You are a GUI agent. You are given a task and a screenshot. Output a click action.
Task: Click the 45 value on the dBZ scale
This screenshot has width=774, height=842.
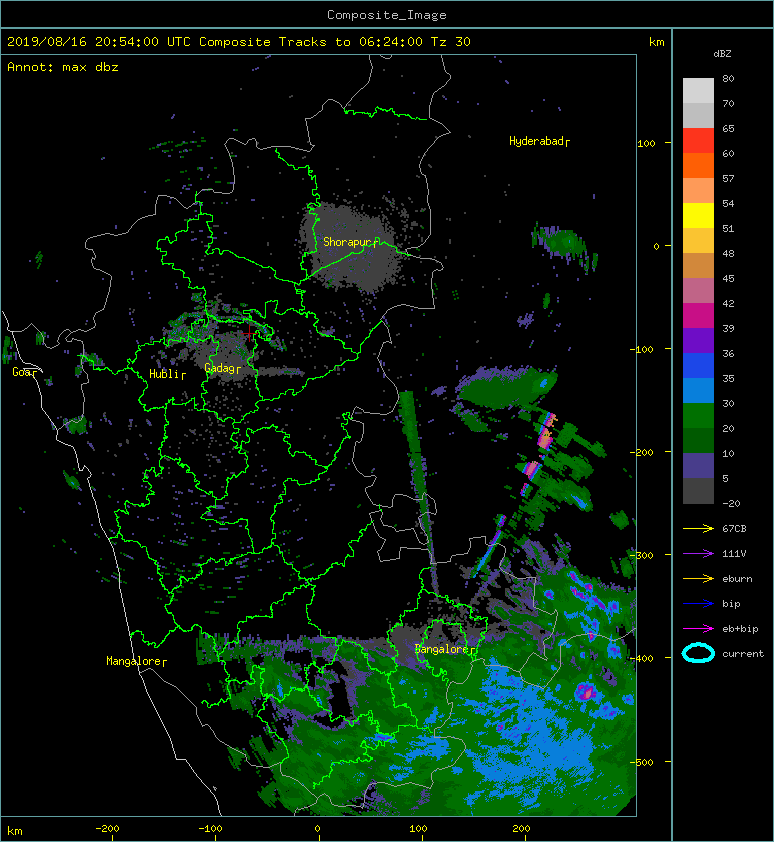tap(728, 279)
